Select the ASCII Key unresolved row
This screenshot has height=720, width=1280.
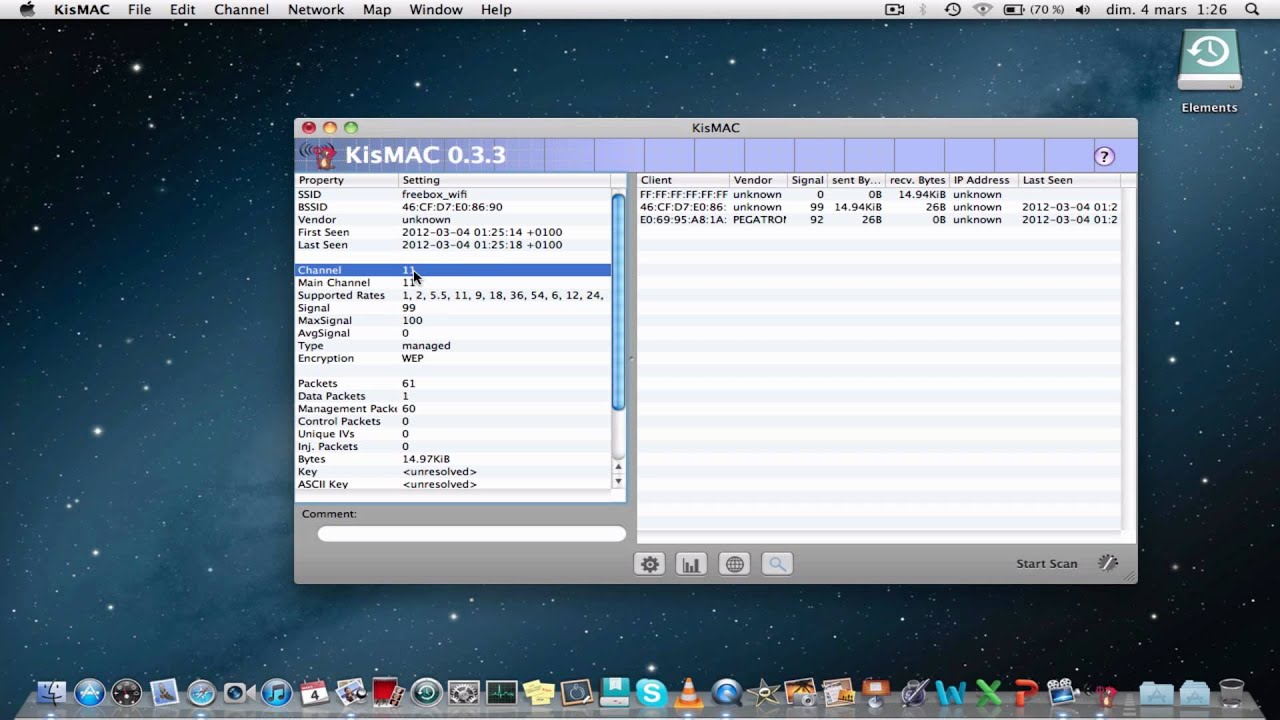(x=453, y=484)
